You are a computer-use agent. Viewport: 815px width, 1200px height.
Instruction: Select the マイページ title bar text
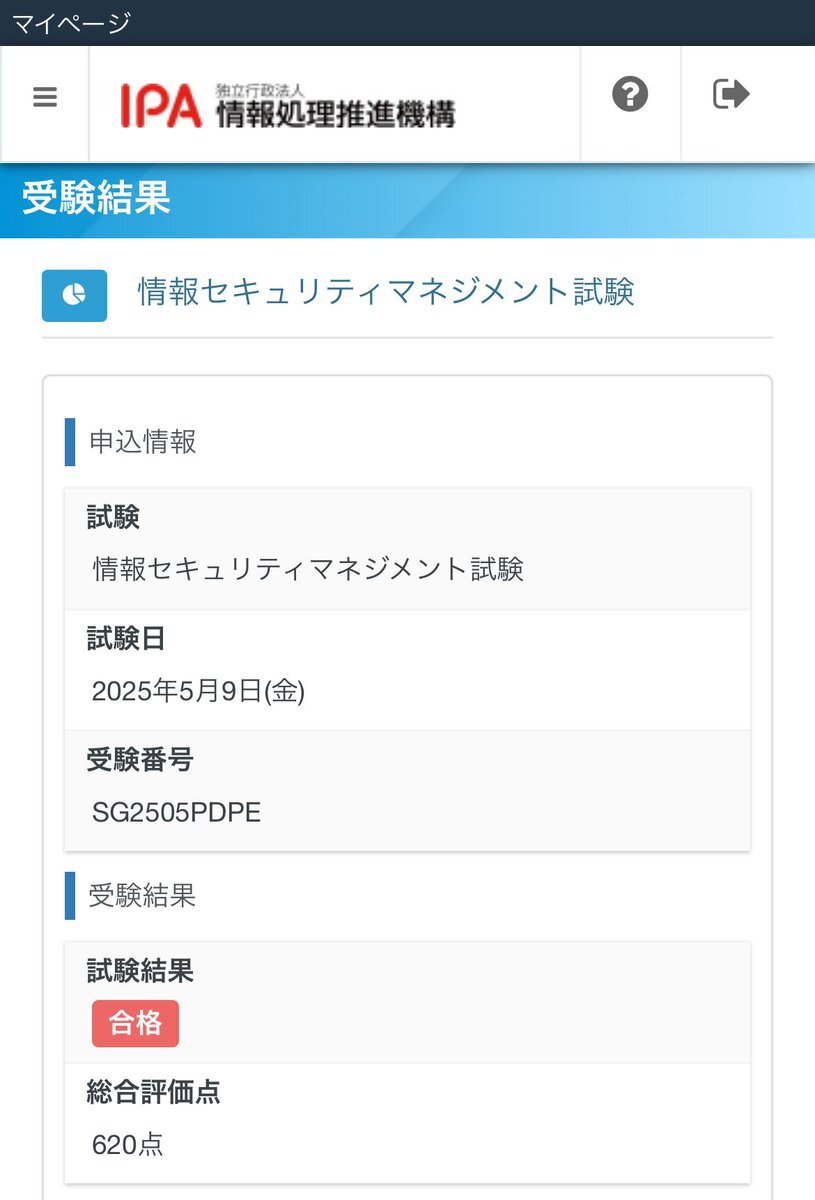[71, 22]
